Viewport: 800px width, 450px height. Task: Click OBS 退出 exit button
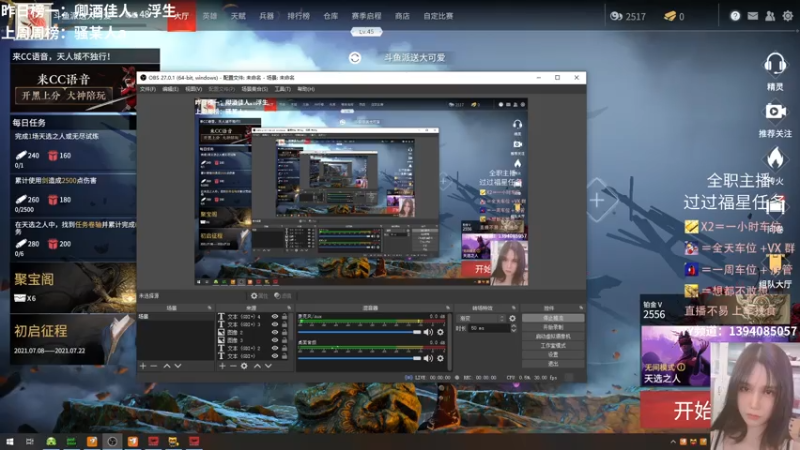pos(553,364)
